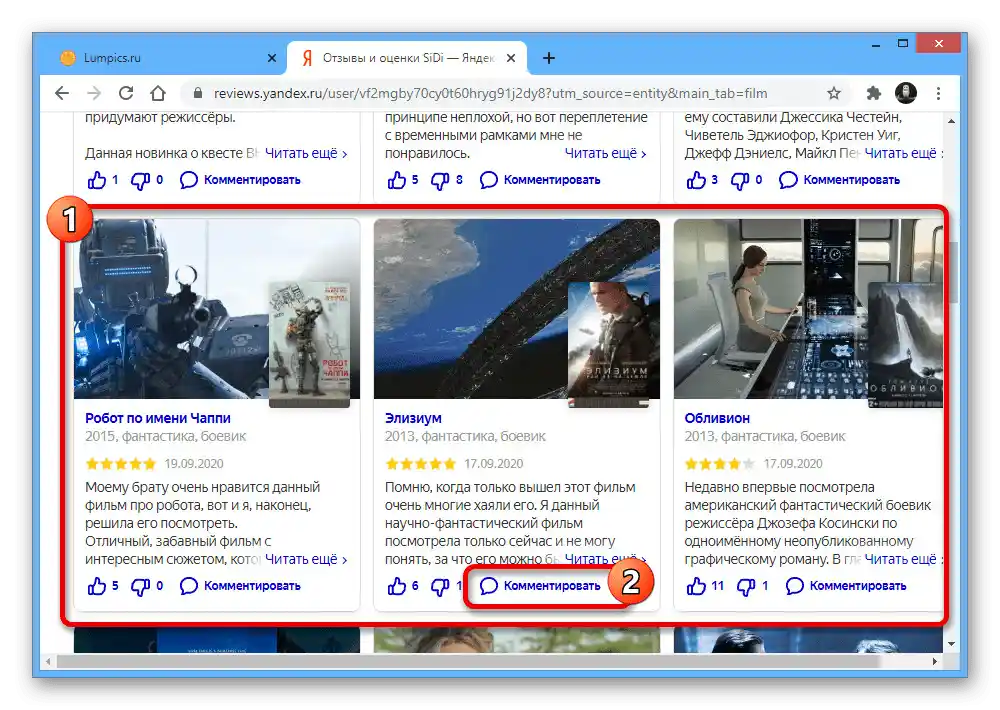The height and width of the screenshot is (710, 1000).
Task: Click the vertical scrollbar down arrow
Action: (952, 644)
